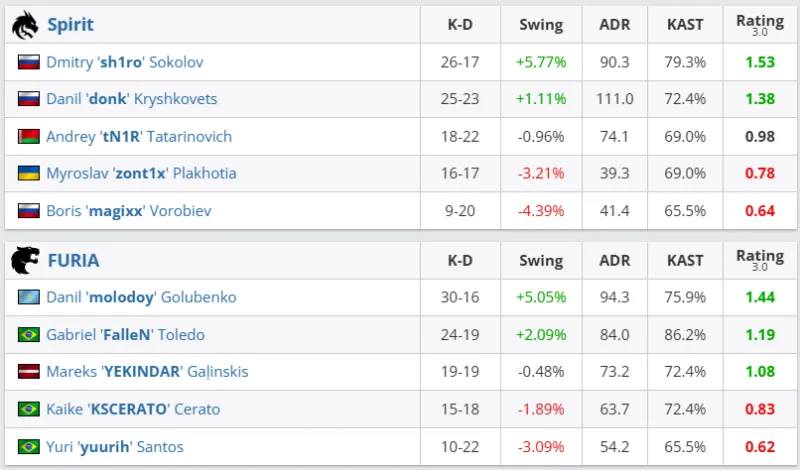
Task: Open the FURIA team page link
Action: [73, 262]
